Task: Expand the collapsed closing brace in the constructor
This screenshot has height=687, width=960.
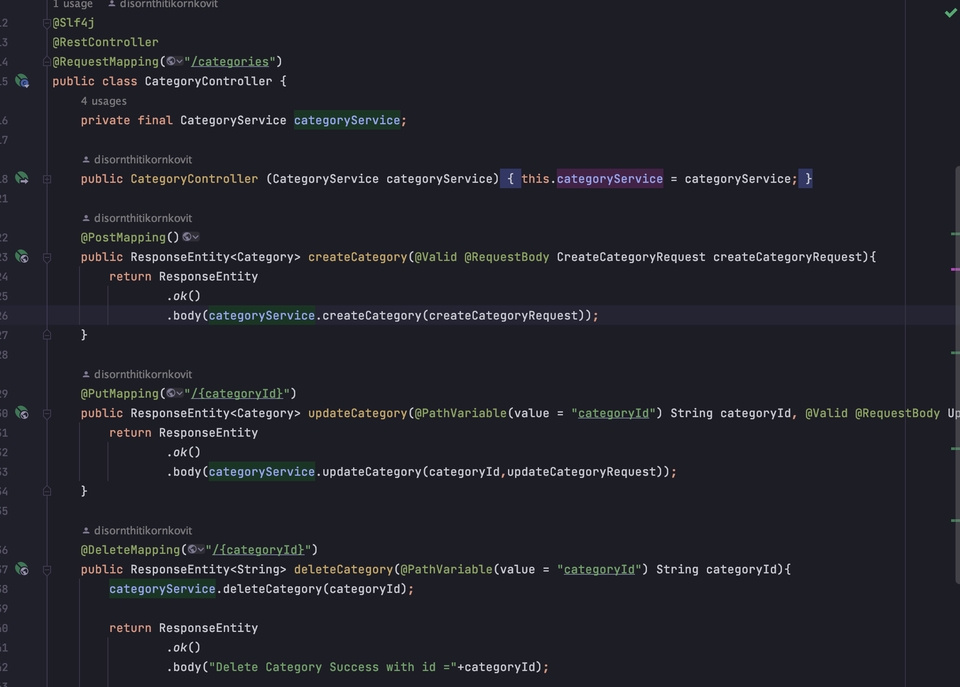Action: [x=808, y=178]
